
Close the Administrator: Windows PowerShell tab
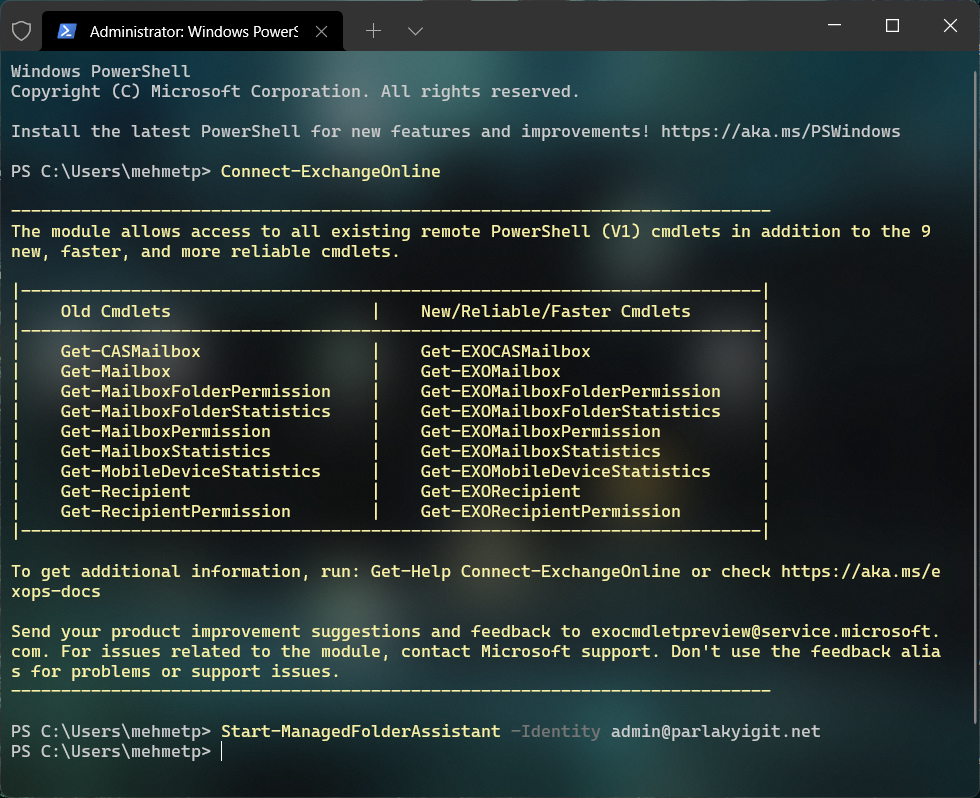coord(321,31)
